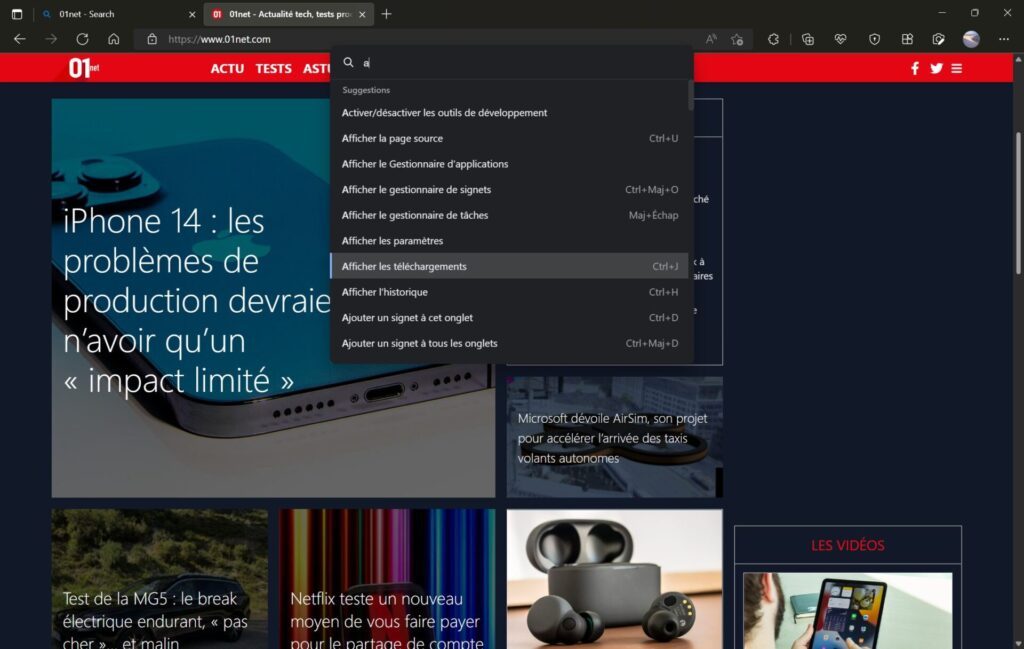Open browser performance heart icon

click(x=840, y=39)
